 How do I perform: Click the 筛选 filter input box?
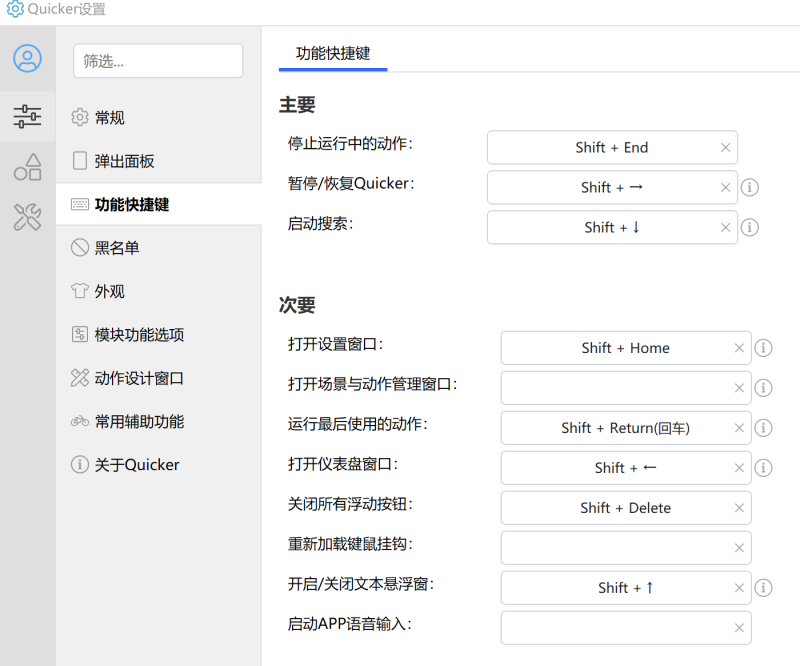pos(158,61)
